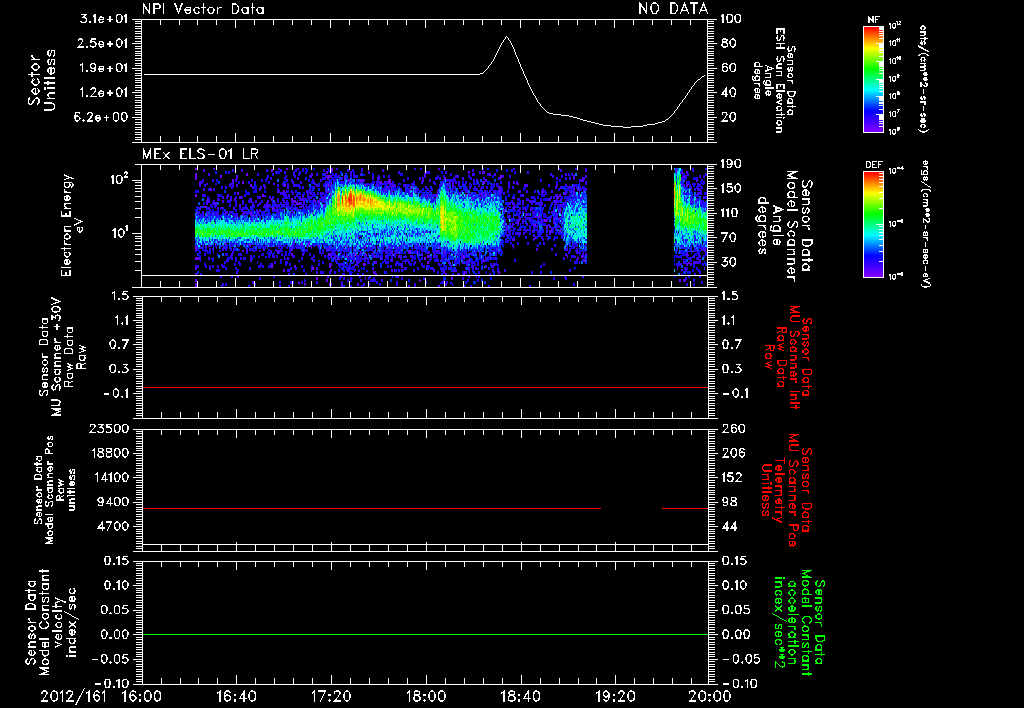Click the 20:00 end time label
1024x708 pixels.
(710, 696)
